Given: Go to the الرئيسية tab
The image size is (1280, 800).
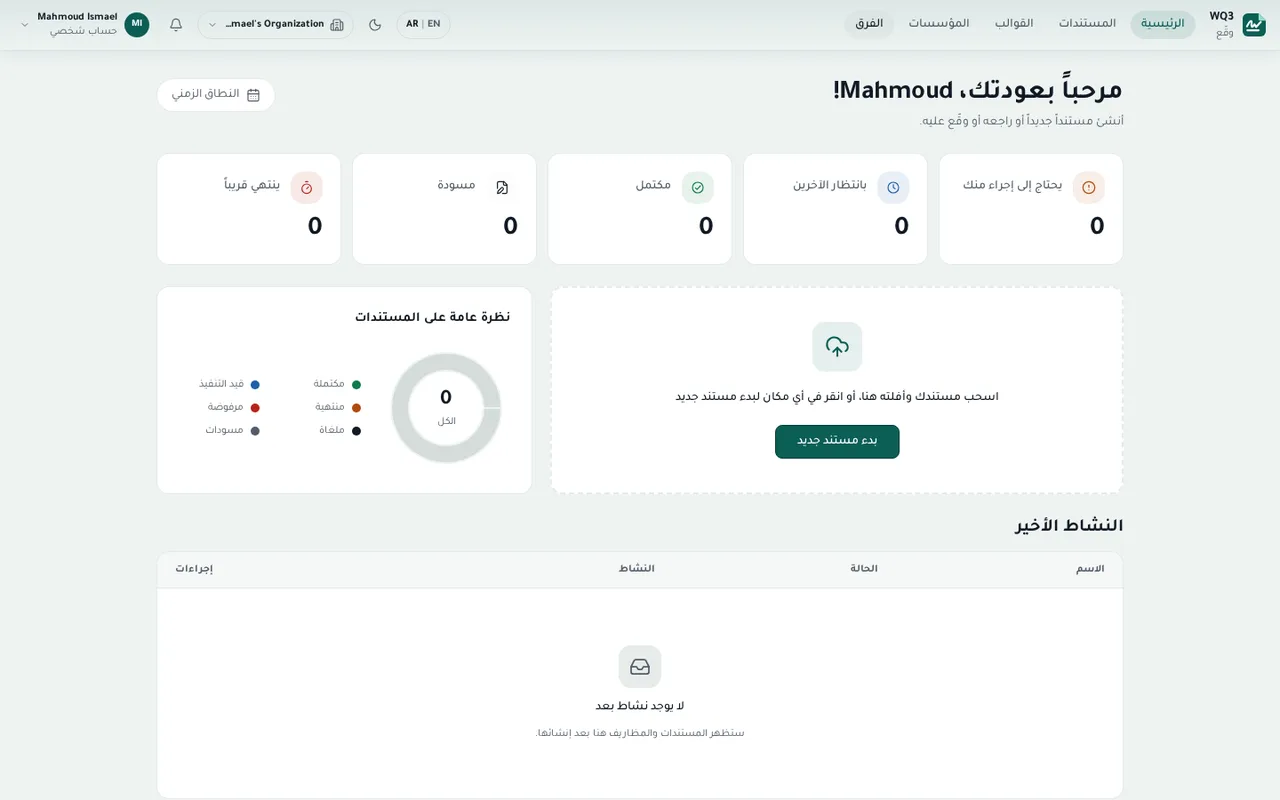Looking at the screenshot, I should 1163,25.
